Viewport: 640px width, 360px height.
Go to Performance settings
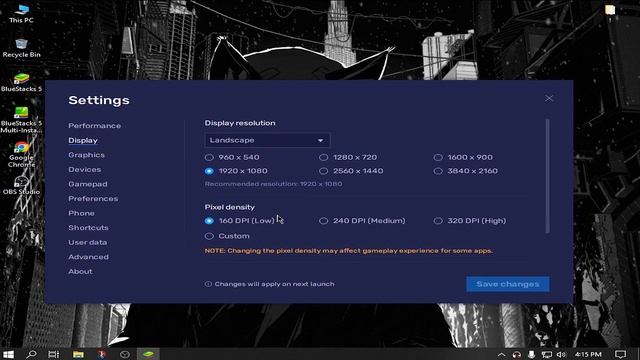click(95, 126)
